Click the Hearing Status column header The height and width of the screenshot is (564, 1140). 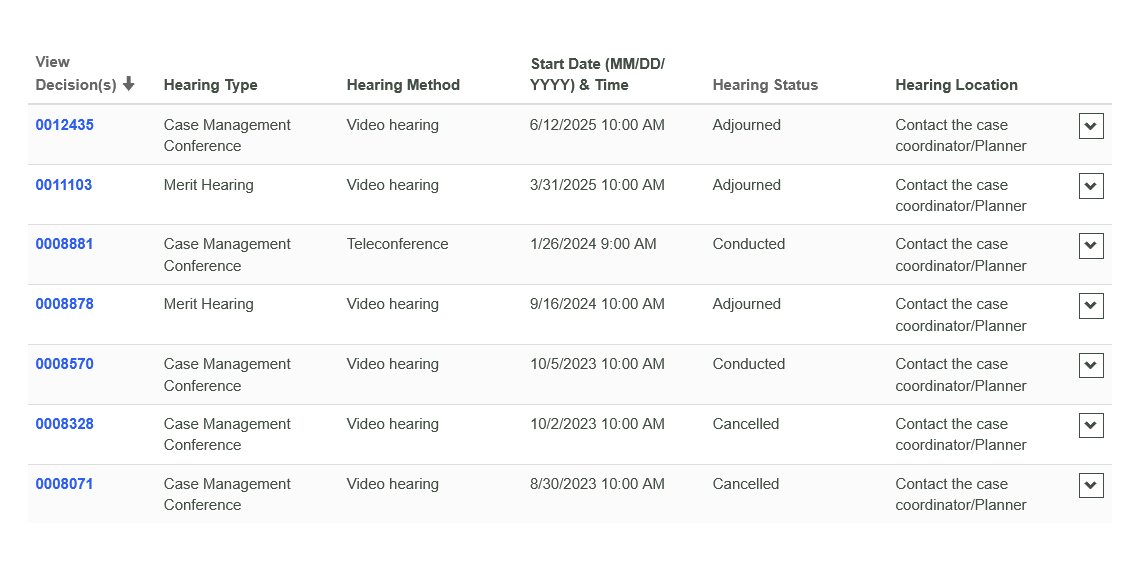[x=765, y=85]
